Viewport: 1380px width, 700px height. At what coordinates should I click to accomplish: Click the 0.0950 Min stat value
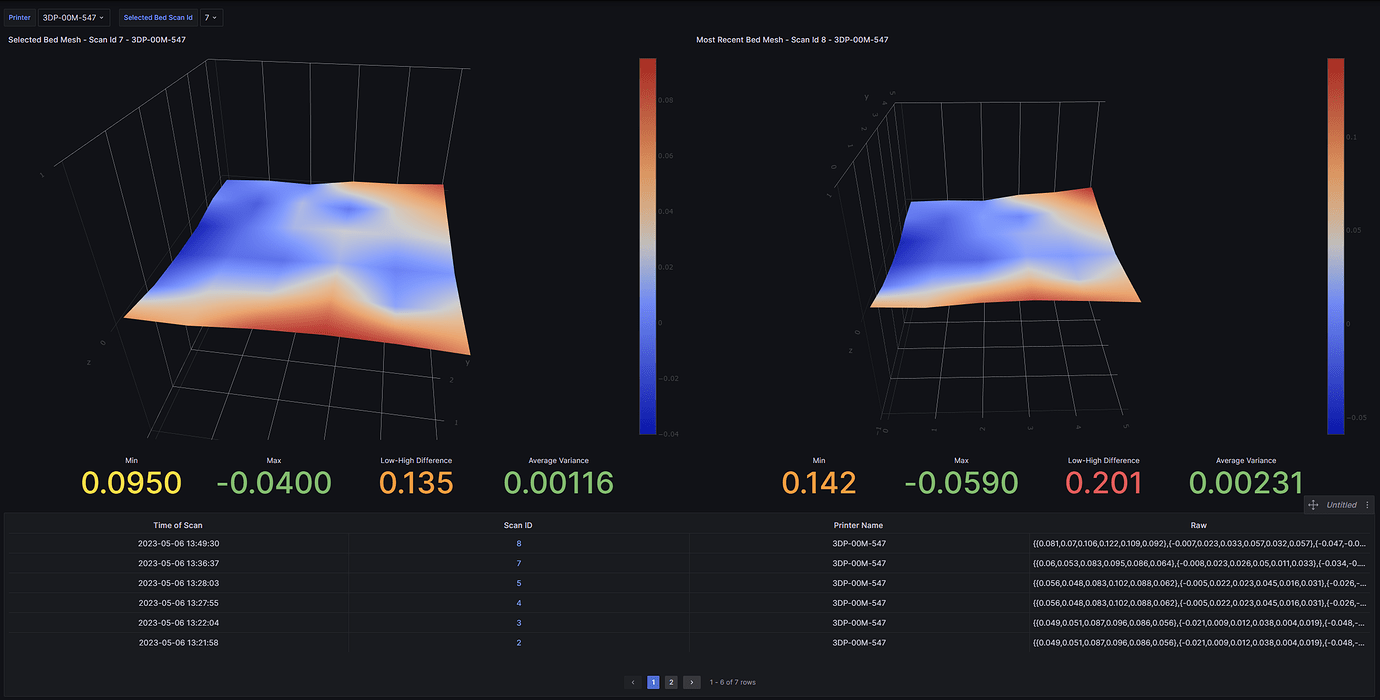[132, 484]
